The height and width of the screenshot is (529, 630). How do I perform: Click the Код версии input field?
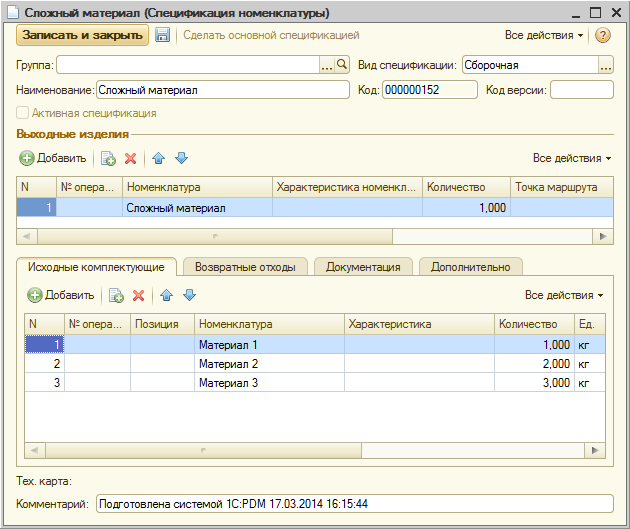[582, 90]
